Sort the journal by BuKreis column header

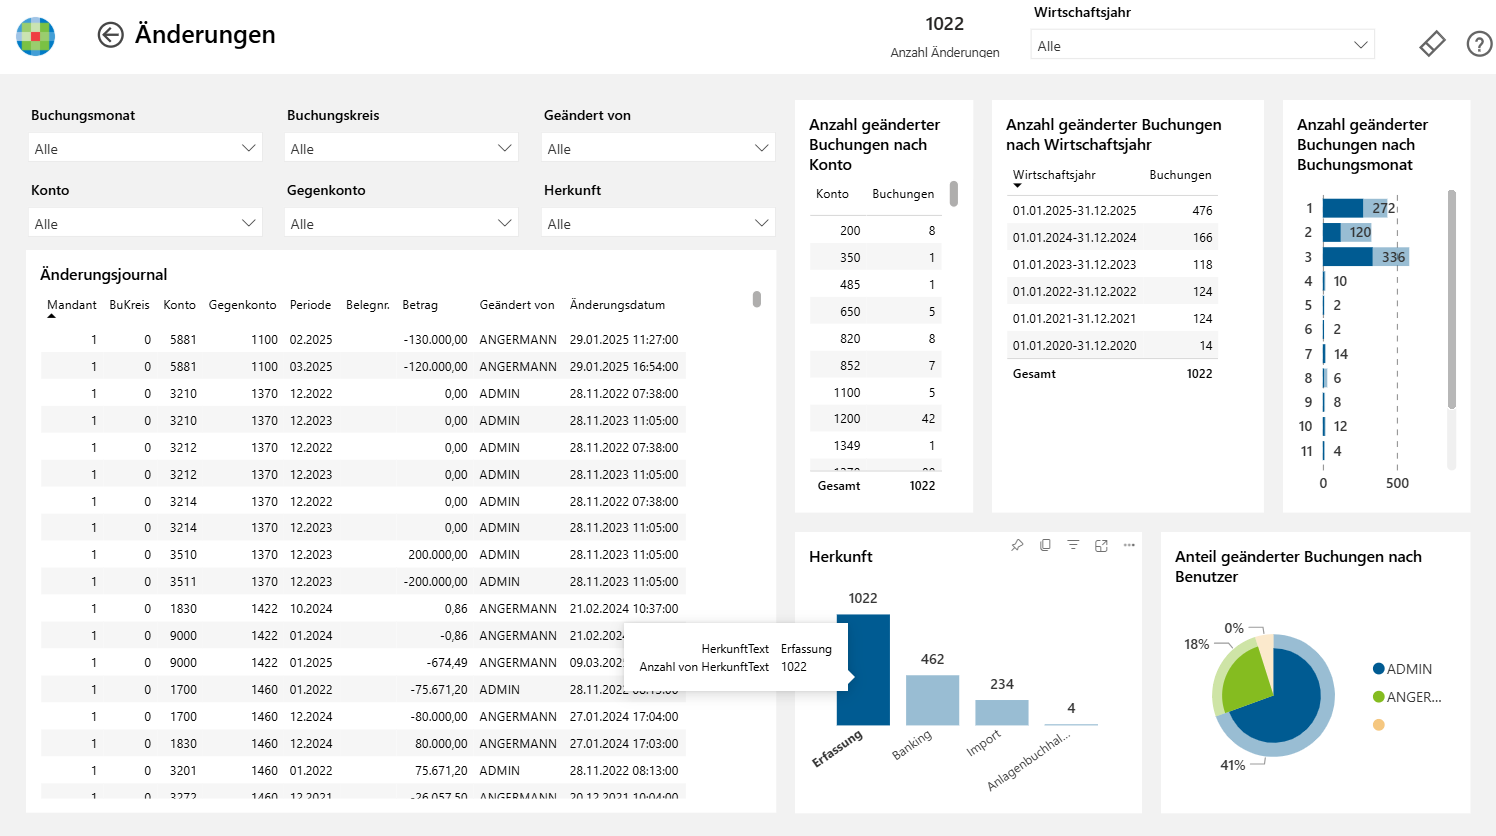[129, 305]
